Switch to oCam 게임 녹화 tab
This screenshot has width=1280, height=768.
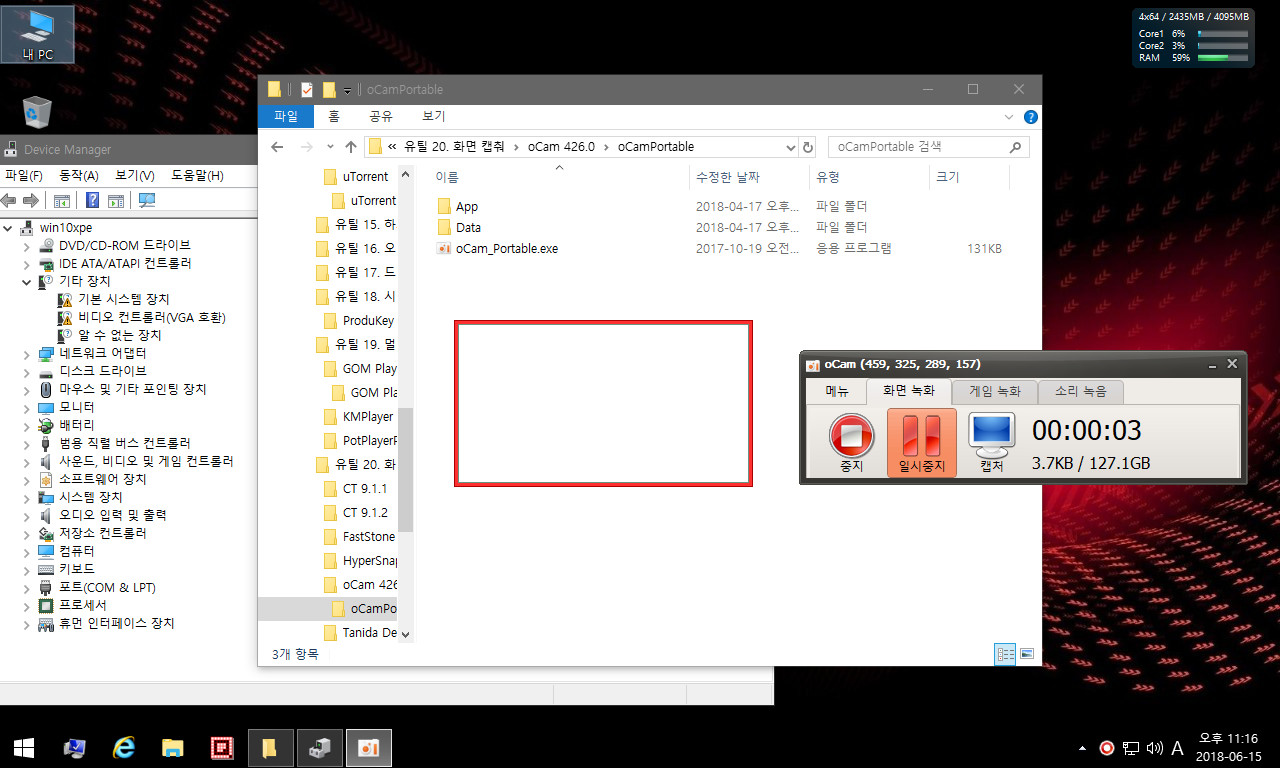(x=995, y=391)
